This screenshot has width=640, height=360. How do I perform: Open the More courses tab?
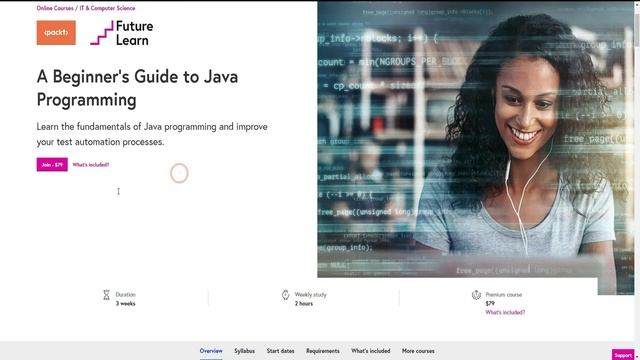coord(418,351)
